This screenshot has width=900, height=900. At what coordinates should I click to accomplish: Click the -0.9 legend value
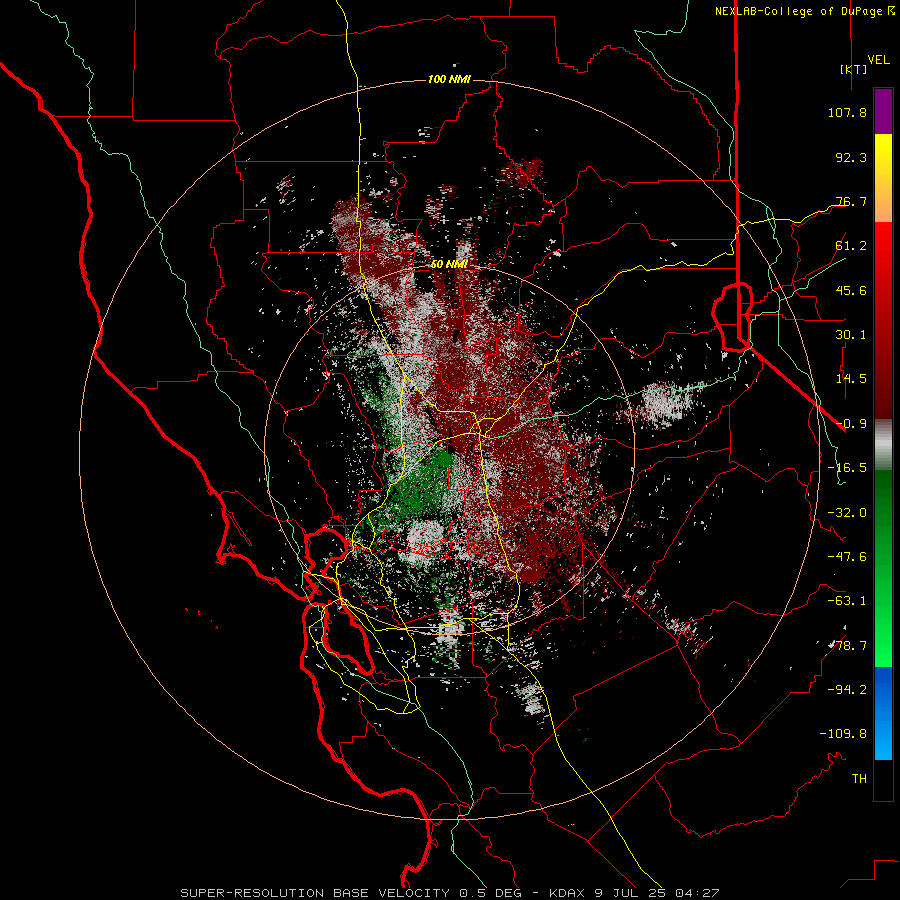(851, 424)
